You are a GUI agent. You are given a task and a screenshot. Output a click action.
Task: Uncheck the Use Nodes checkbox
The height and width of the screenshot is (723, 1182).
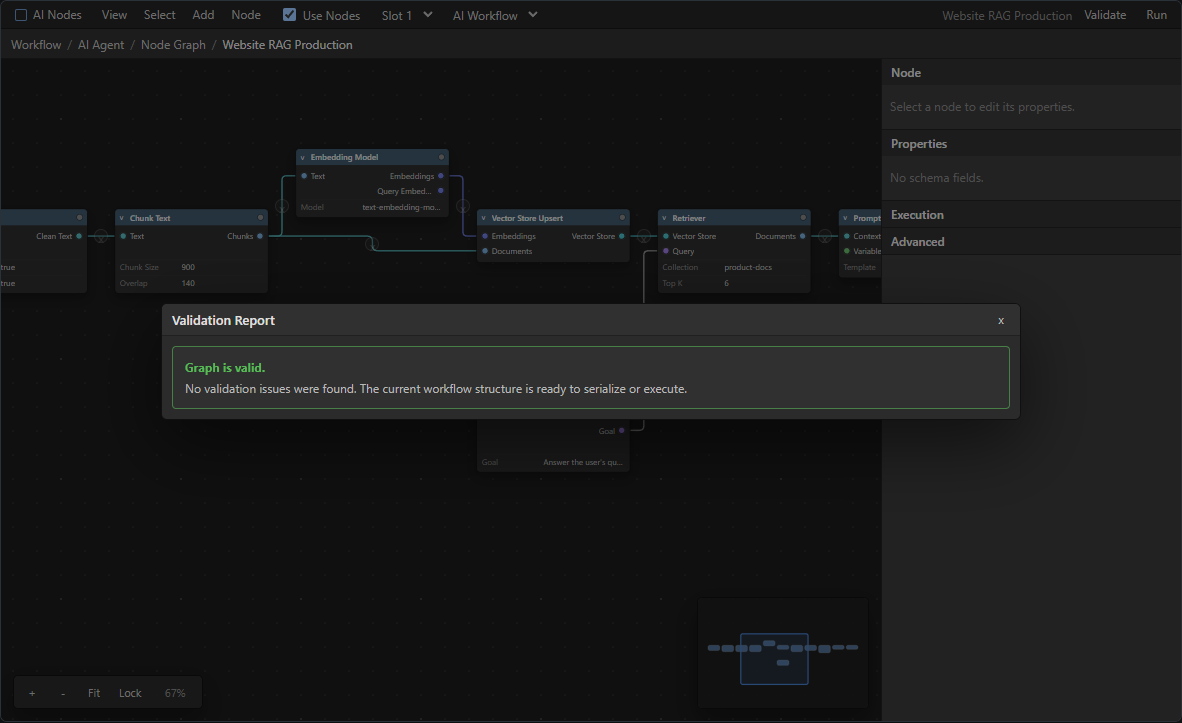[289, 14]
